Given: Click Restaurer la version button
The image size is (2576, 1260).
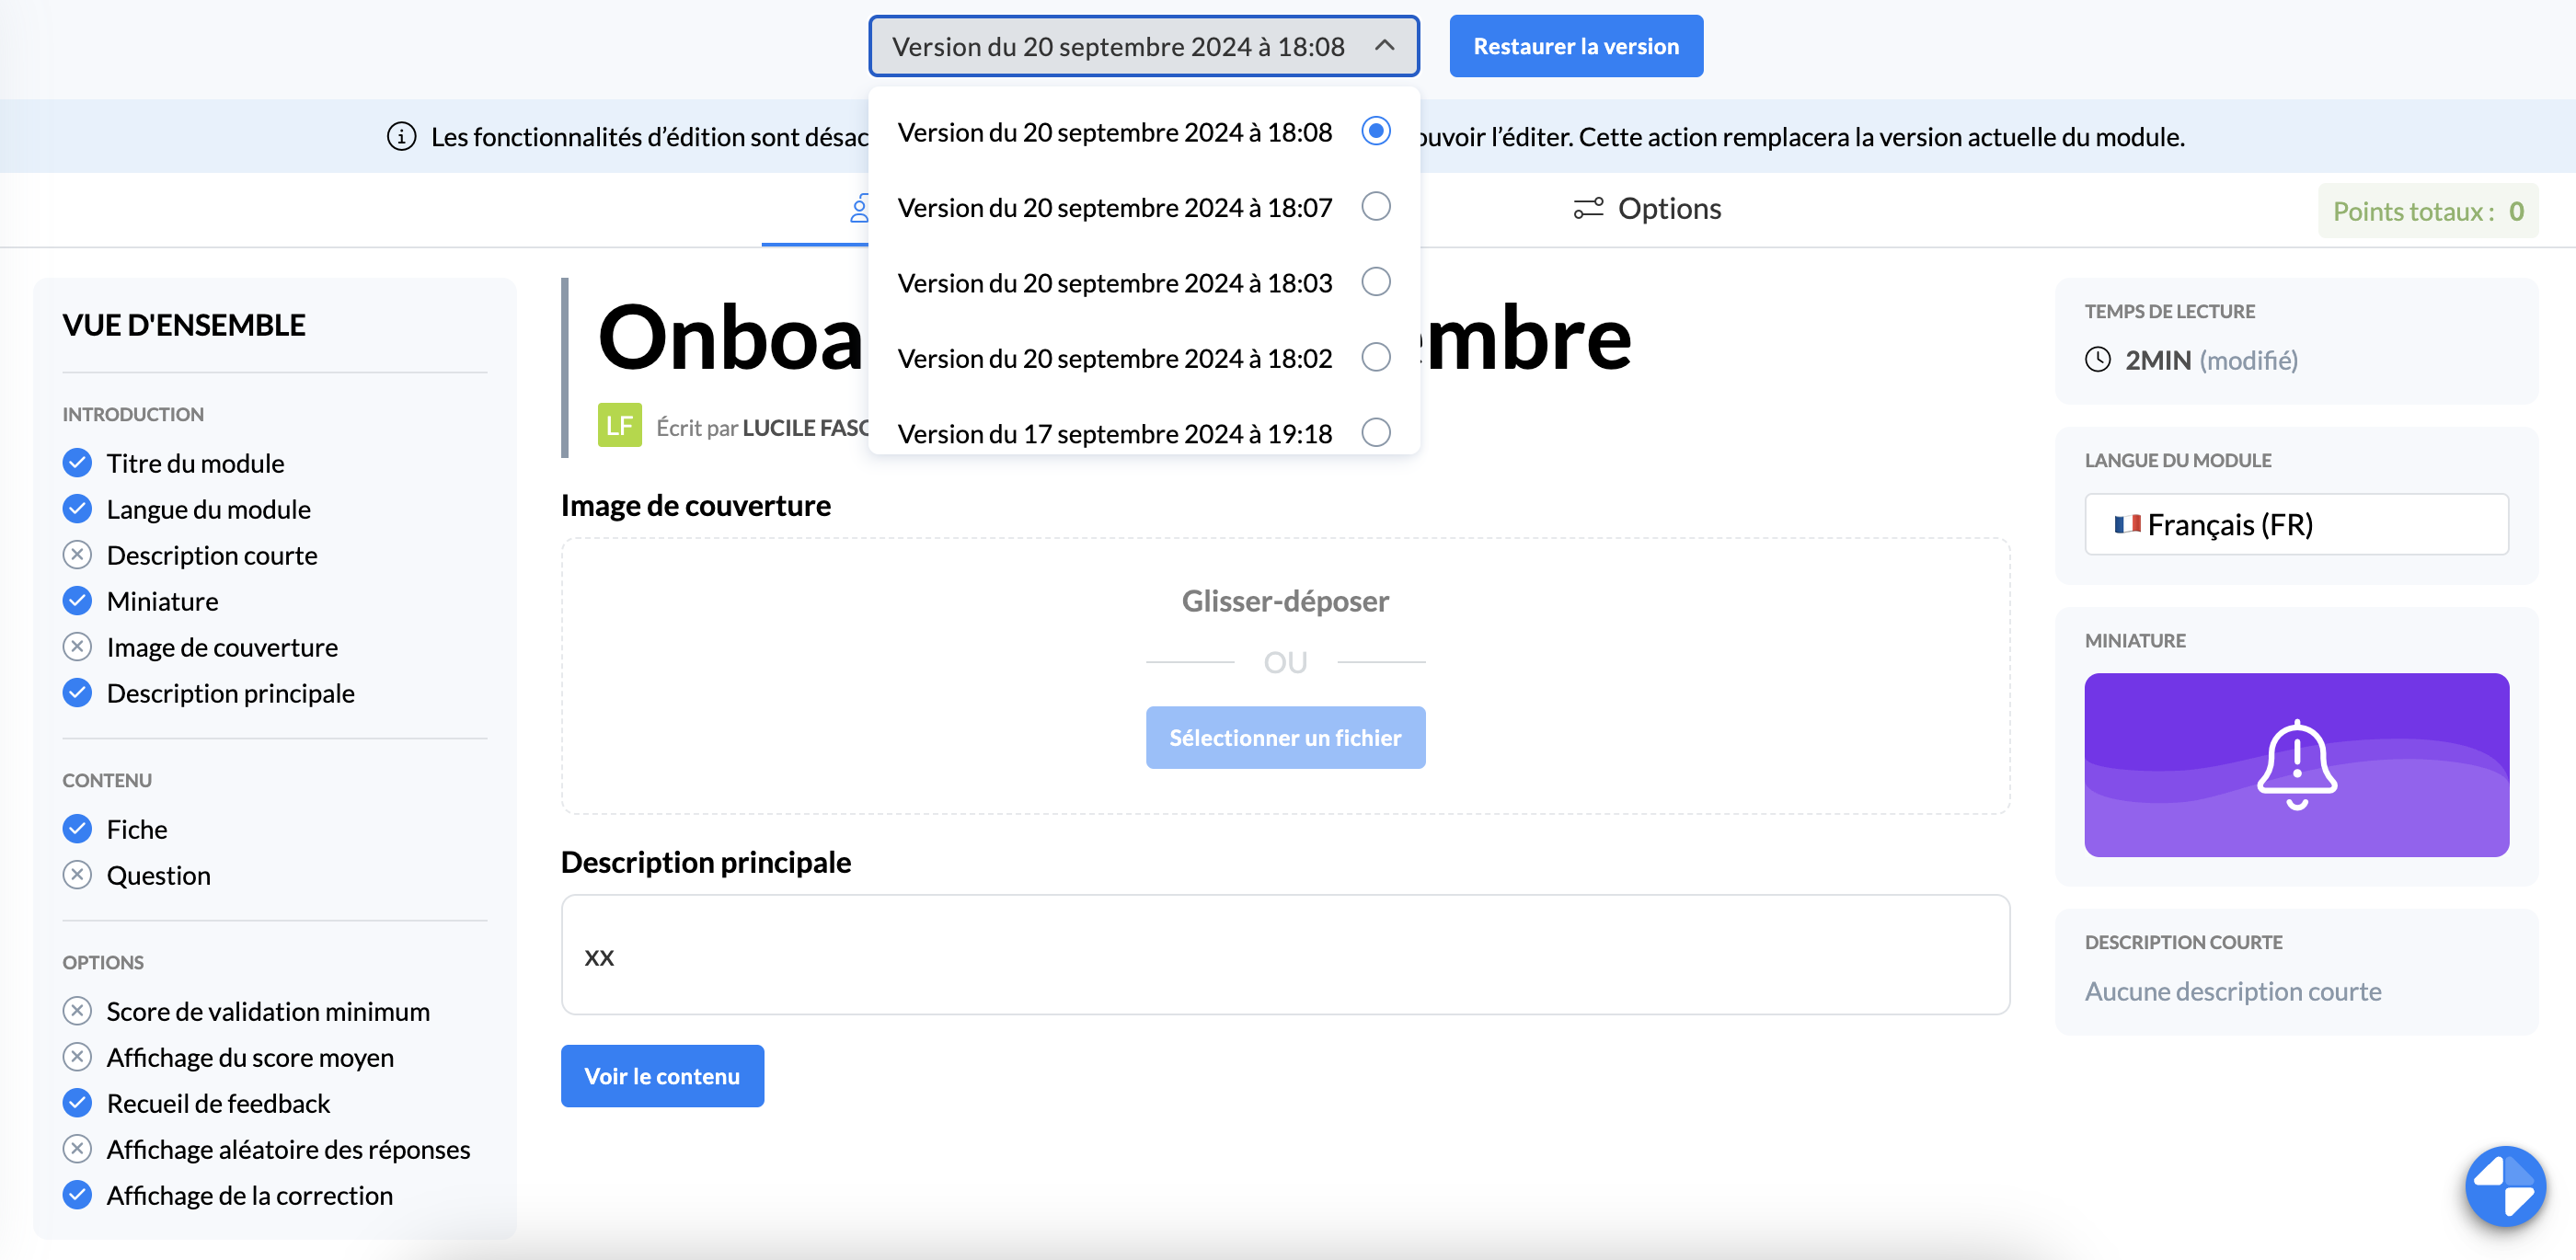Looking at the screenshot, I should coord(1575,46).
